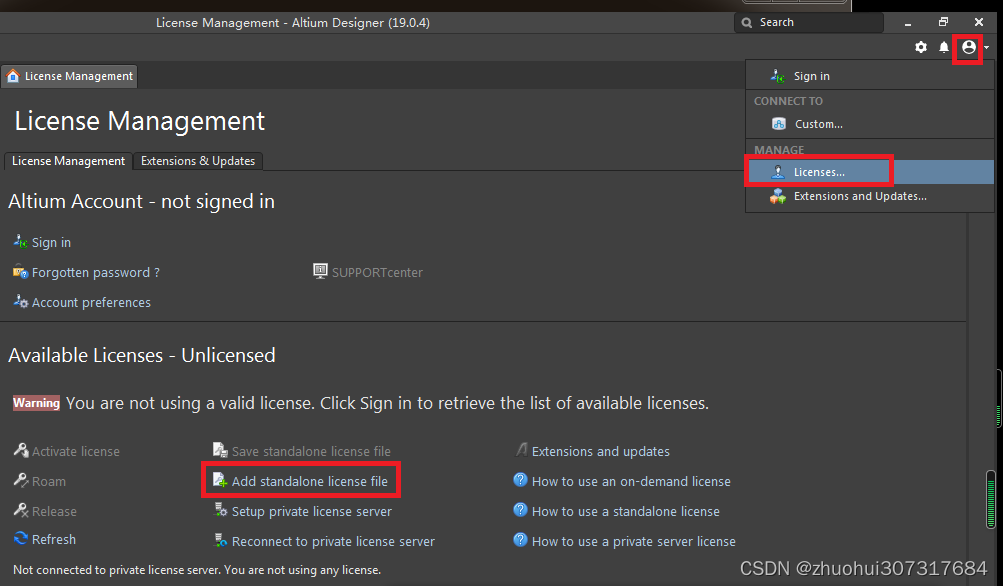Image resolution: width=1004 pixels, height=586 pixels.
Task: Click the settings gear icon
Action: 921,47
